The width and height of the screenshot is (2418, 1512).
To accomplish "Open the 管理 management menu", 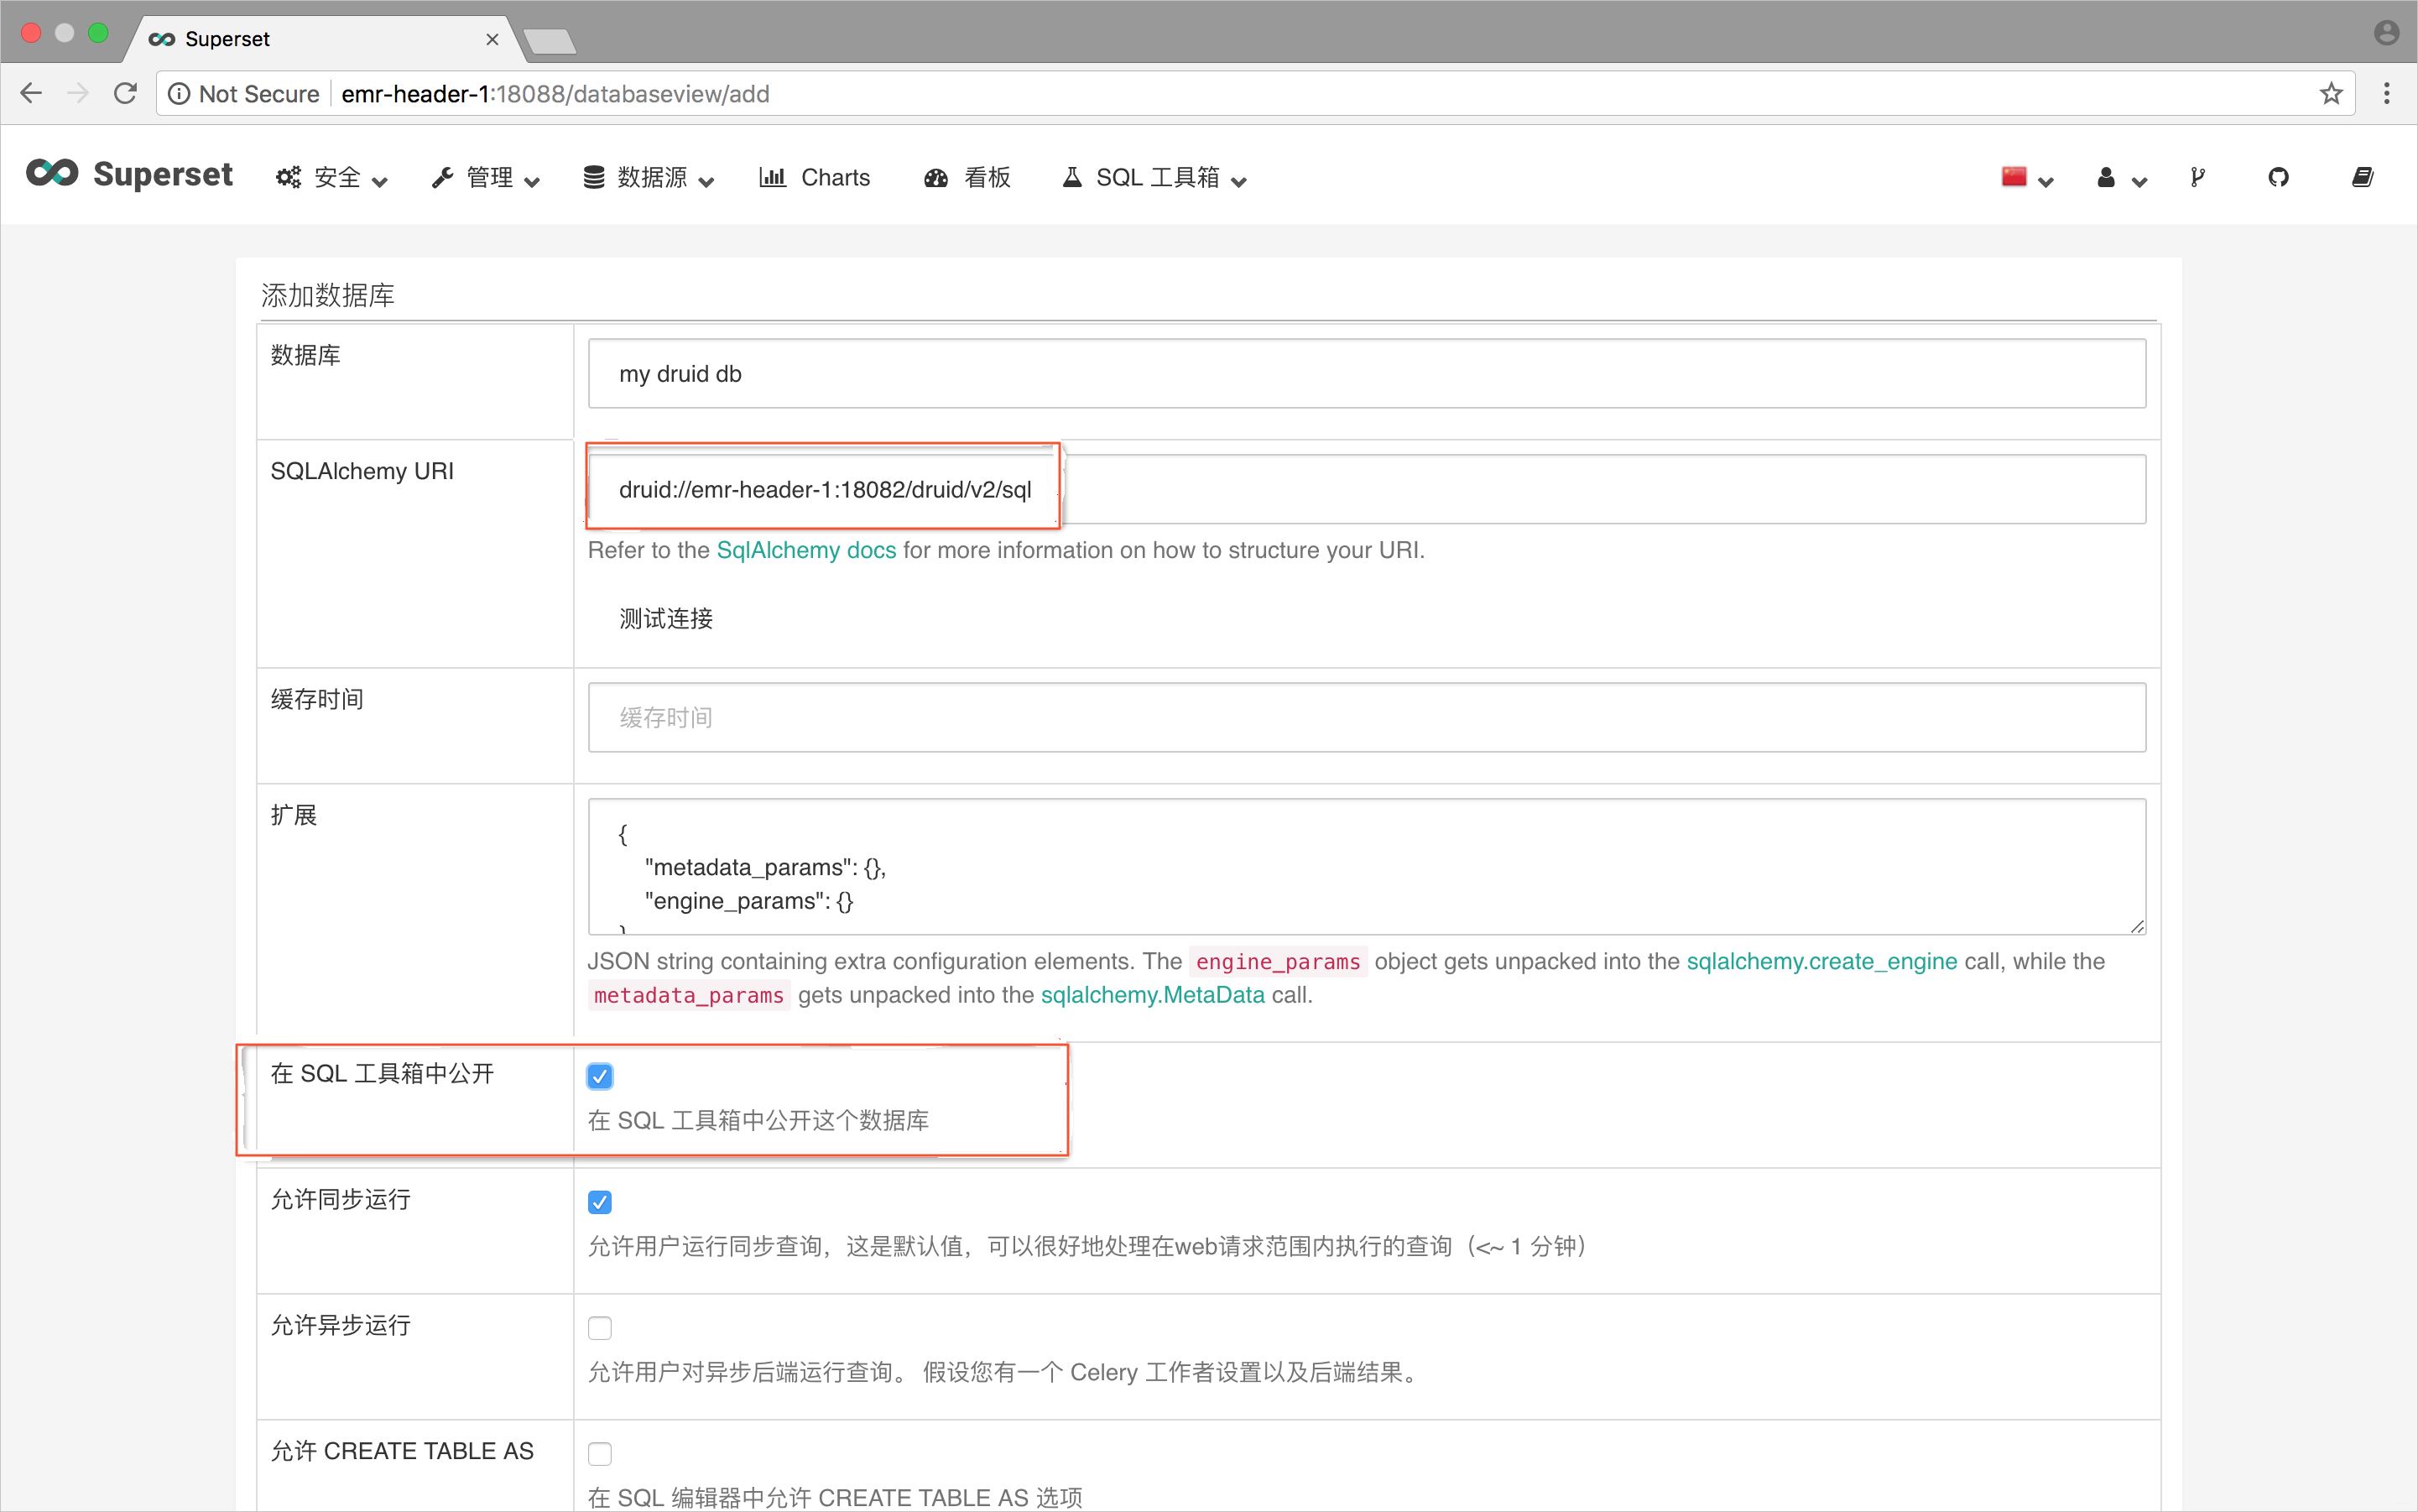I will 484,178.
